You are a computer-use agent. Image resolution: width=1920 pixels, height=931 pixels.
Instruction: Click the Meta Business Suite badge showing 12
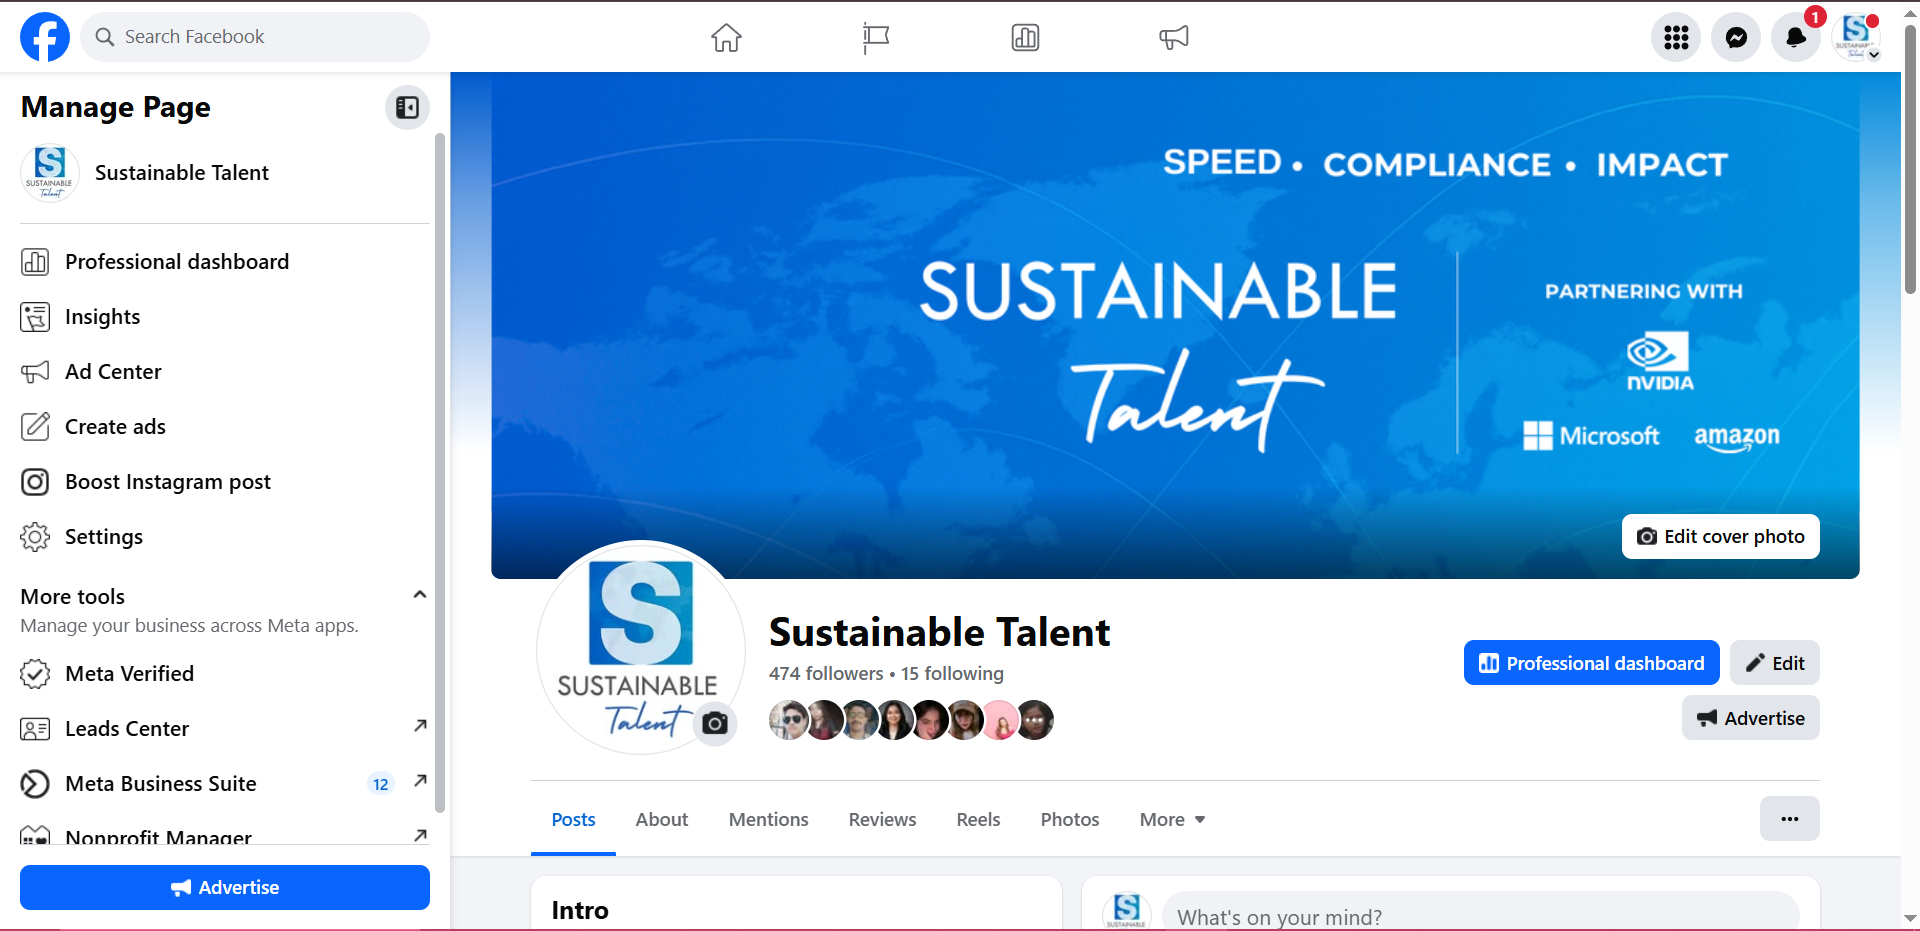click(381, 784)
